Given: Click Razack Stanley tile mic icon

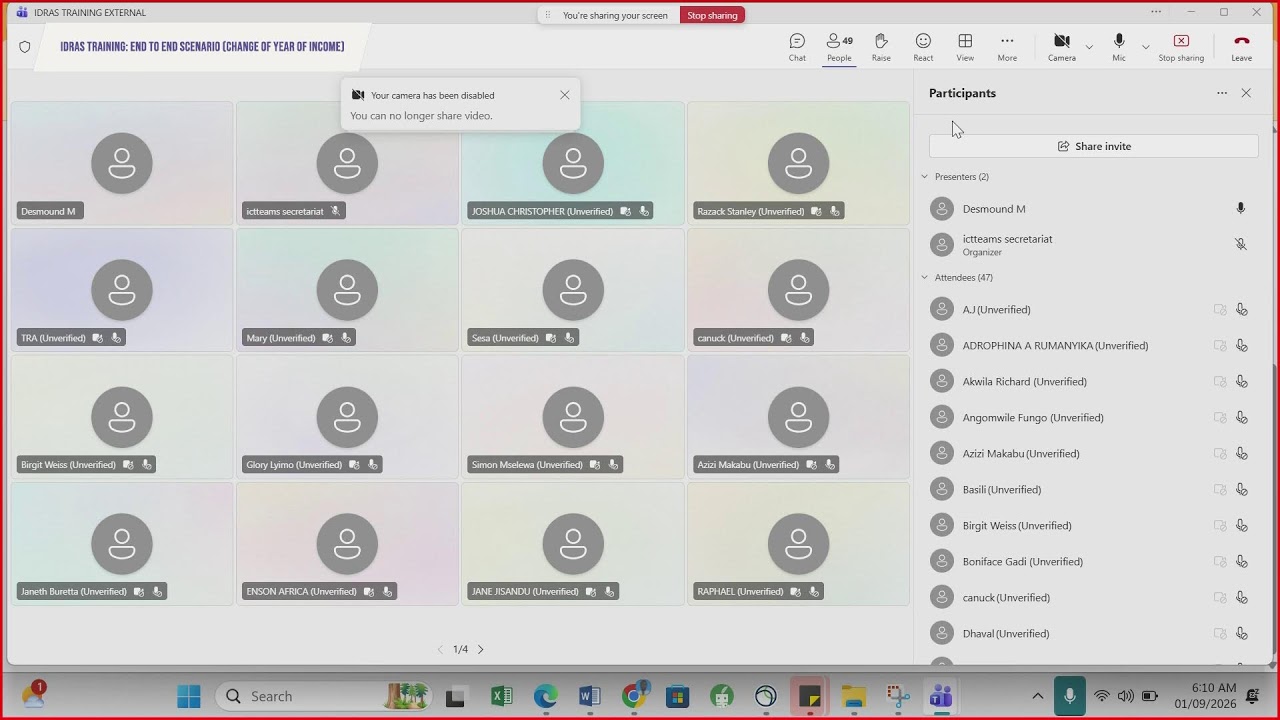Looking at the screenshot, I should [x=835, y=211].
